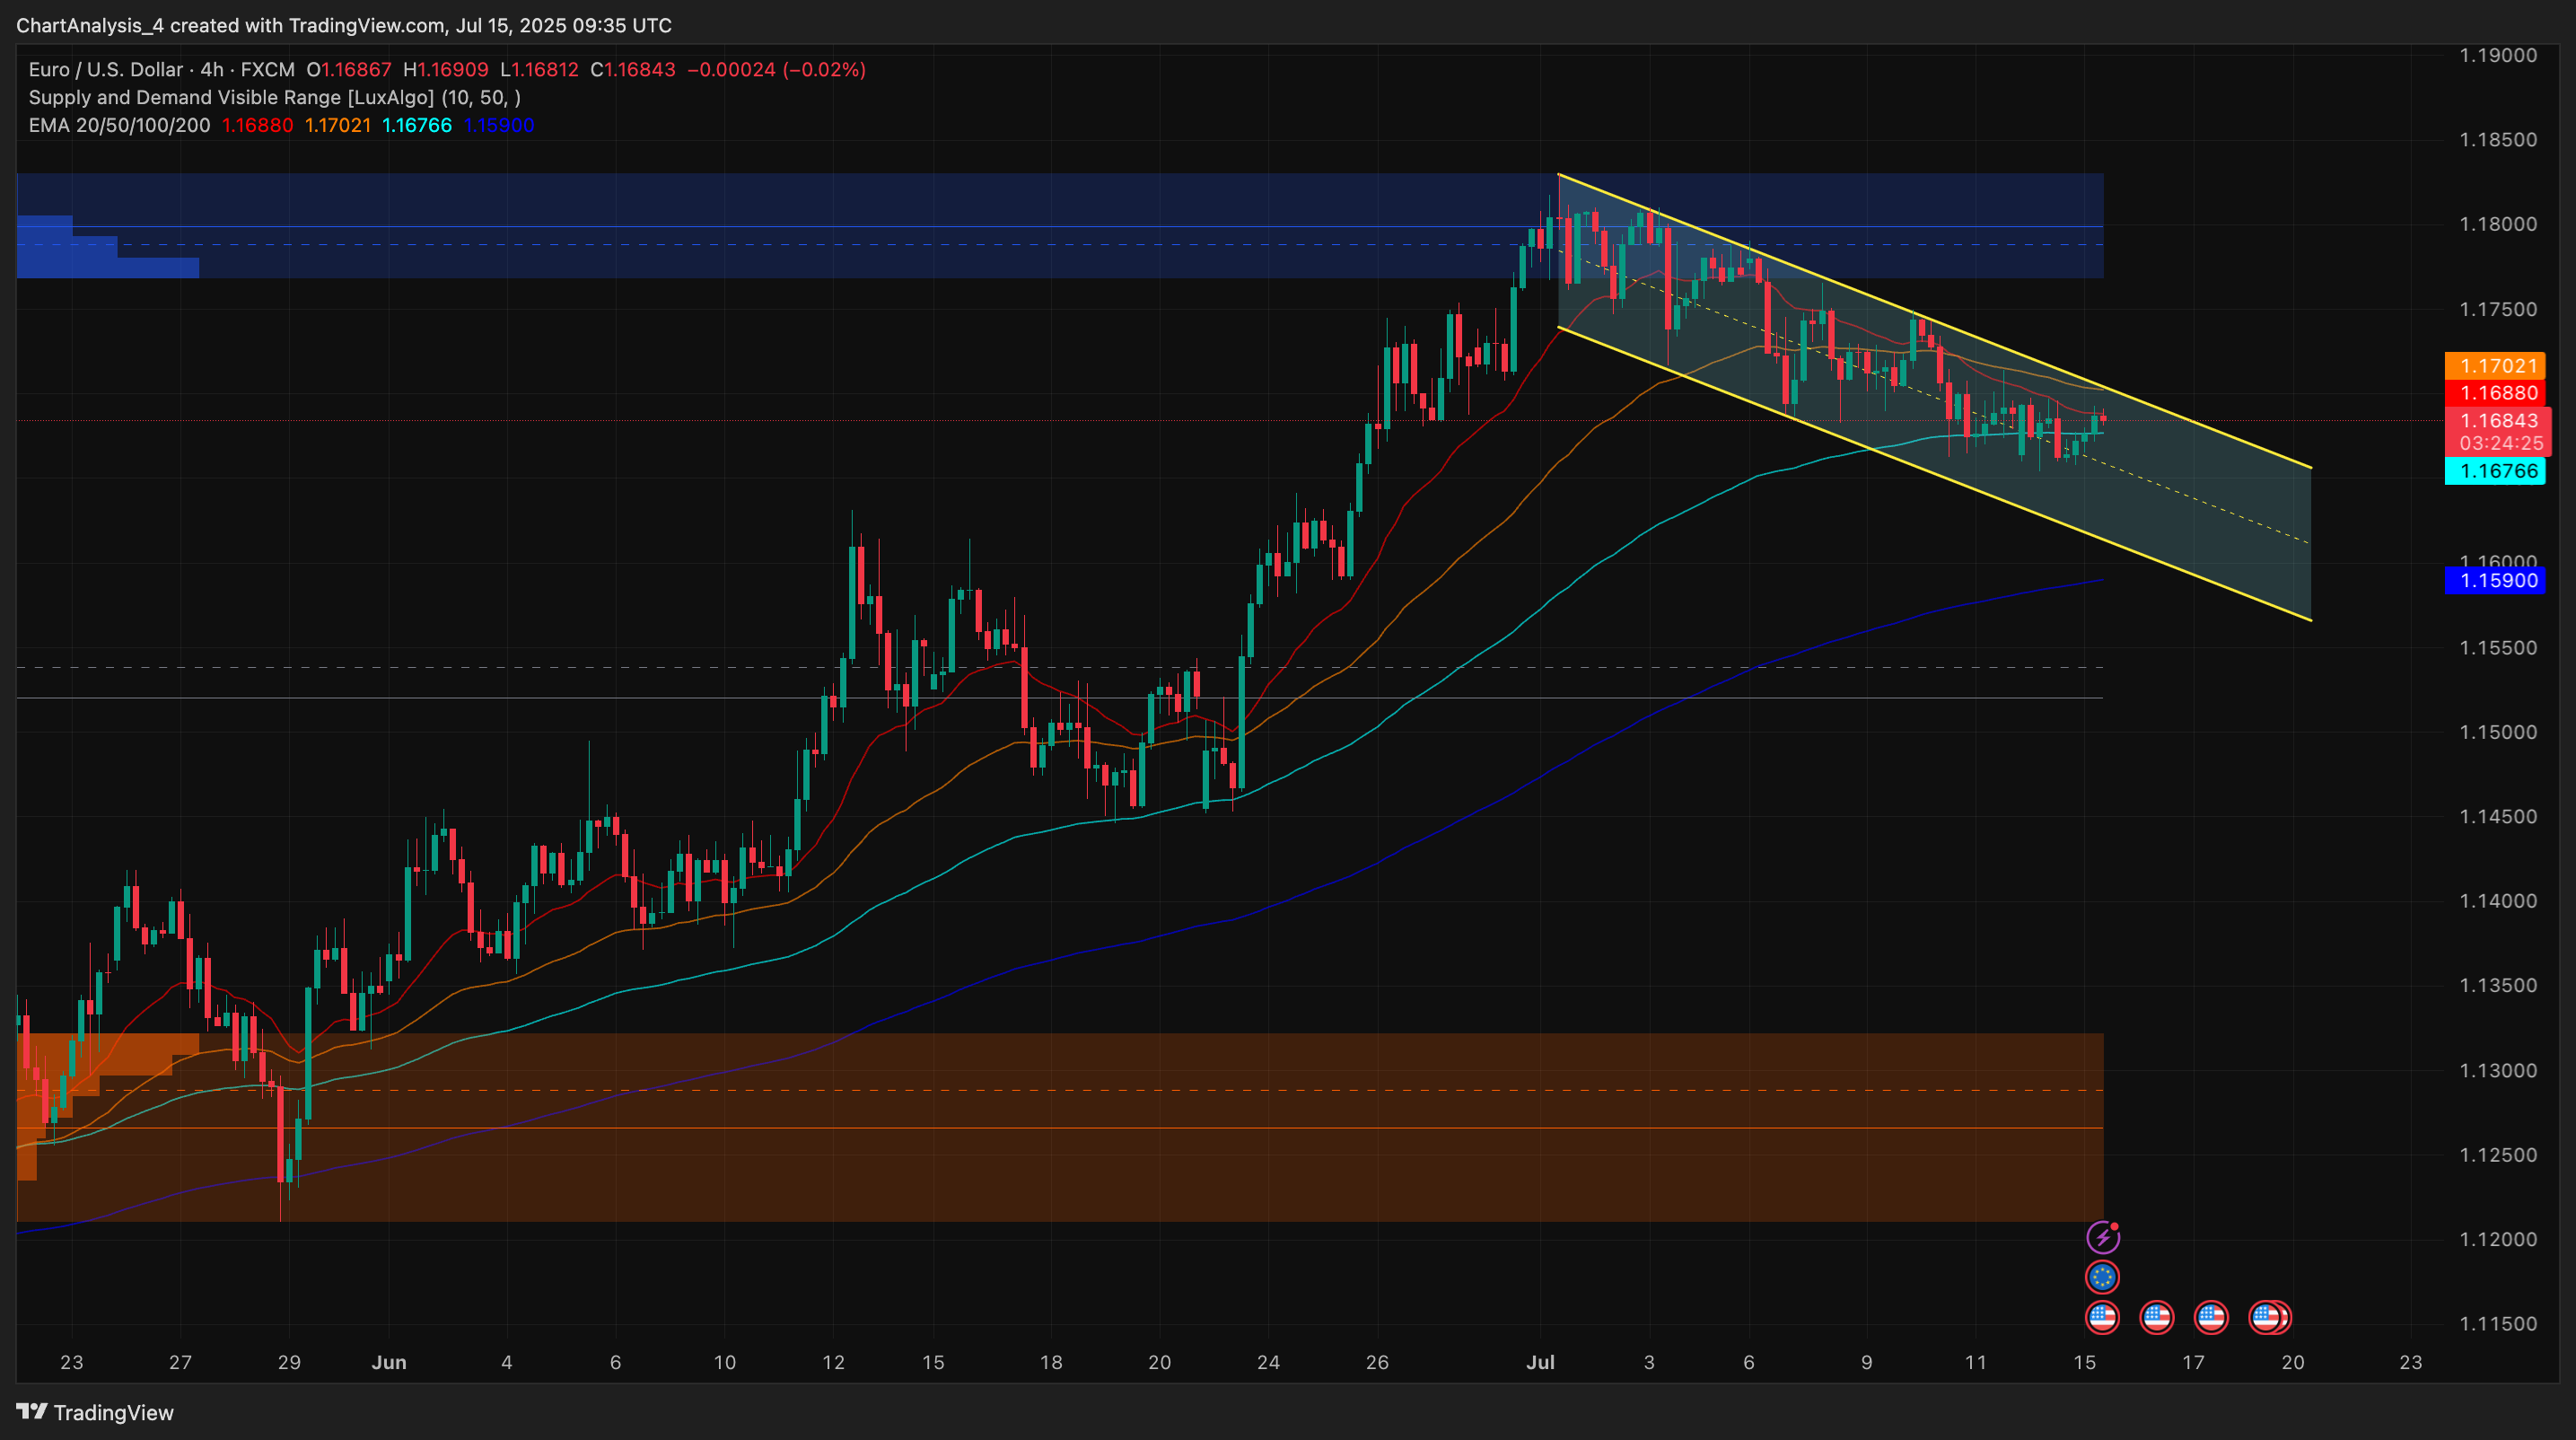The image size is (2576, 1440).
Task: Click the blue 1.15900 price axis tag
Action: [2495, 580]
